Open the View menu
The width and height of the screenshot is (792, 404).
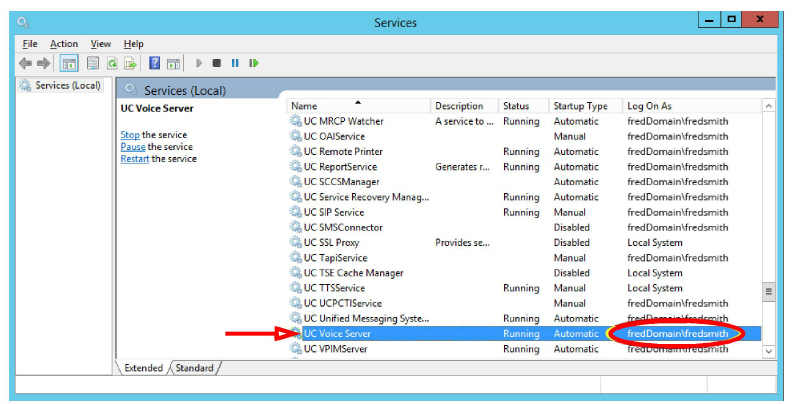pos(101,44)
